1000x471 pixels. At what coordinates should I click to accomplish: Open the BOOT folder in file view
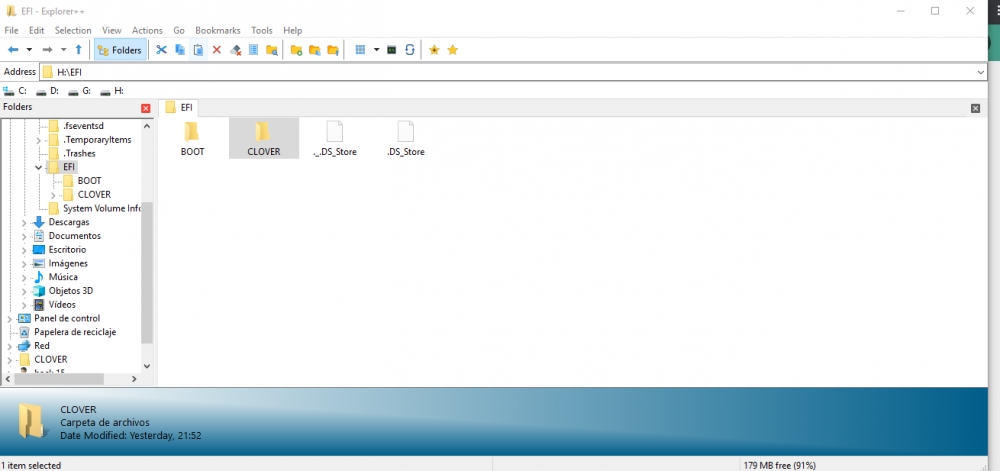(x=192, y=137)
